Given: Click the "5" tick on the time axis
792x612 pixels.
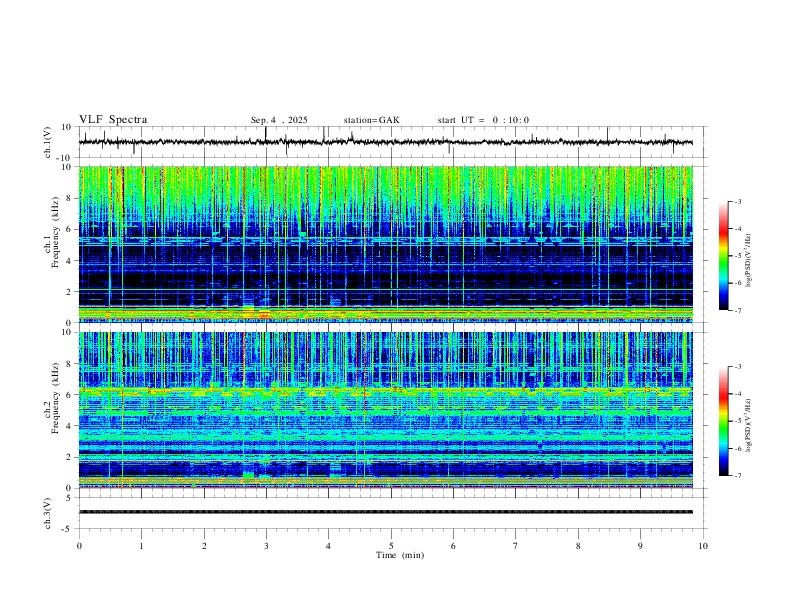Looking at the screenshot, I should tap(391, 546).
